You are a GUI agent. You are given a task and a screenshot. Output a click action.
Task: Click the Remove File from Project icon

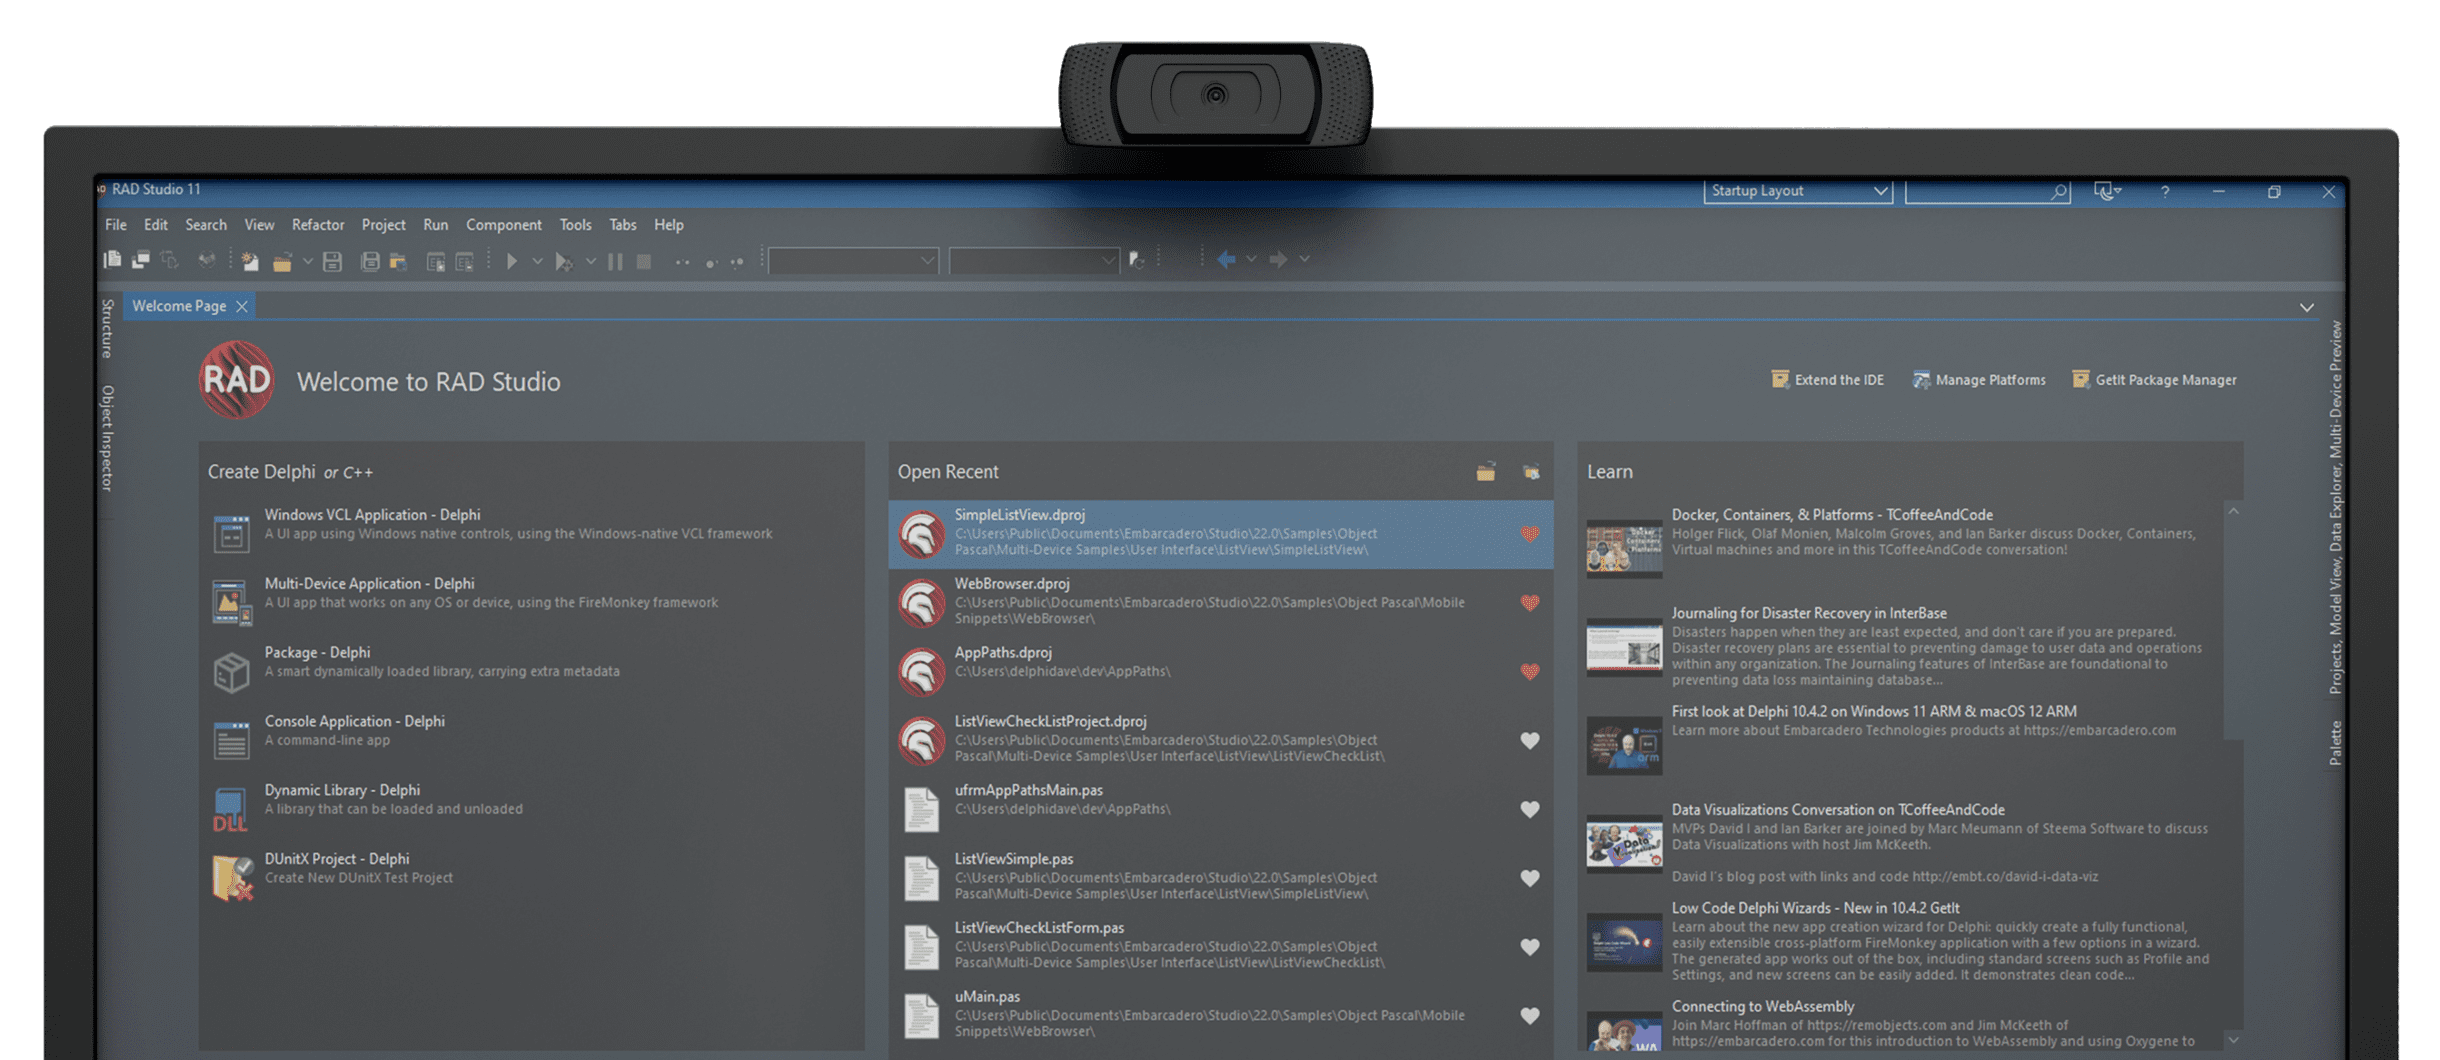pos(465,261)
